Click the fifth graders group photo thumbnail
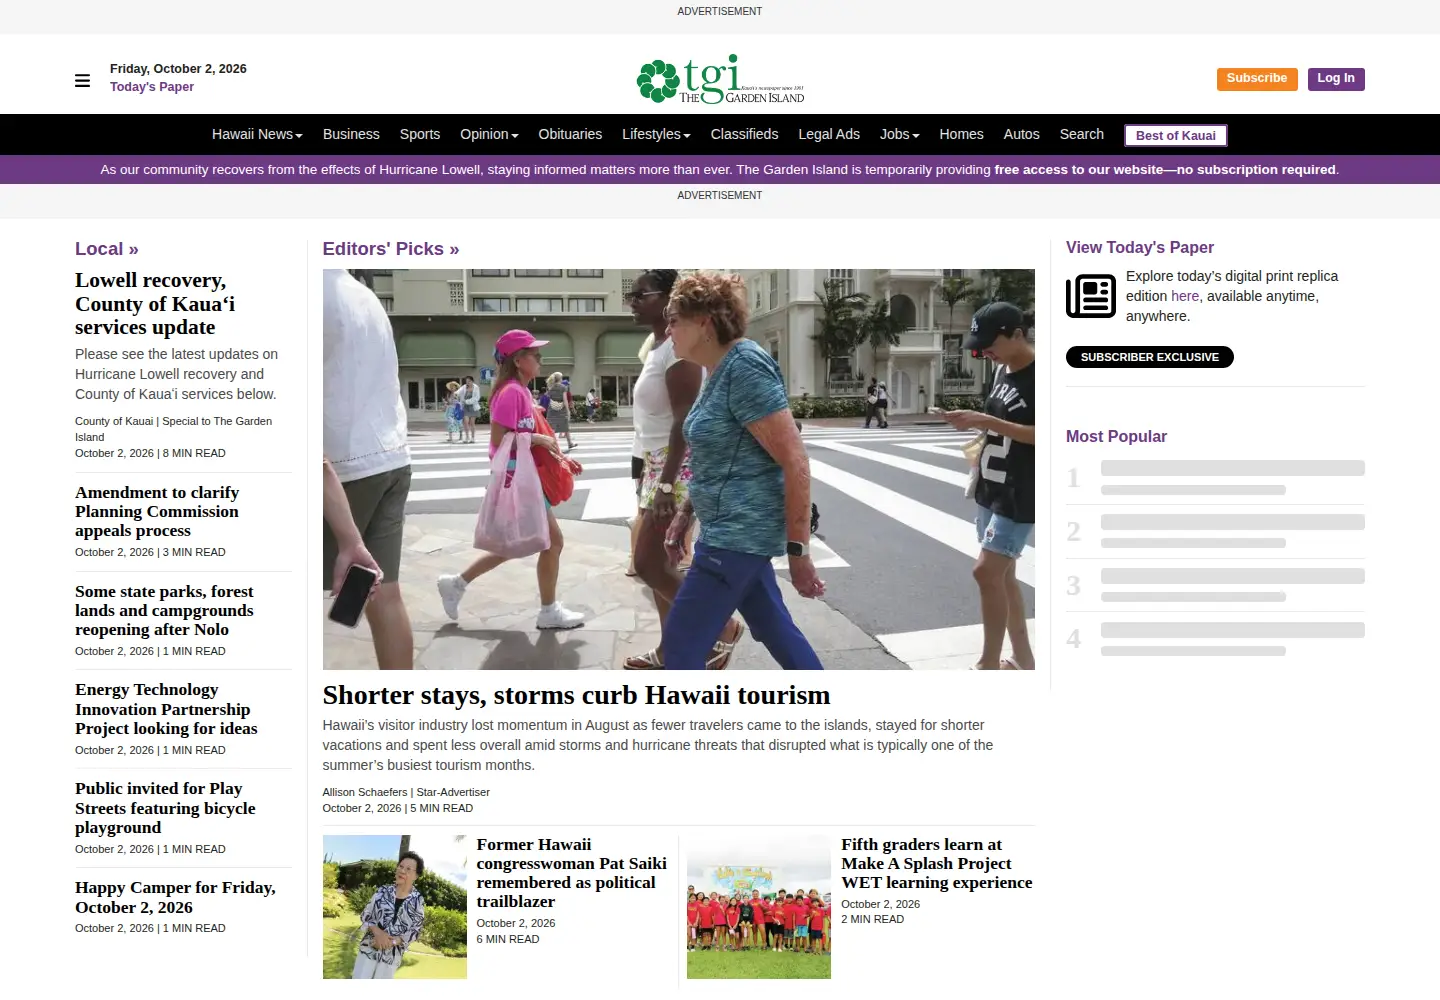 [x=759, y=907]
